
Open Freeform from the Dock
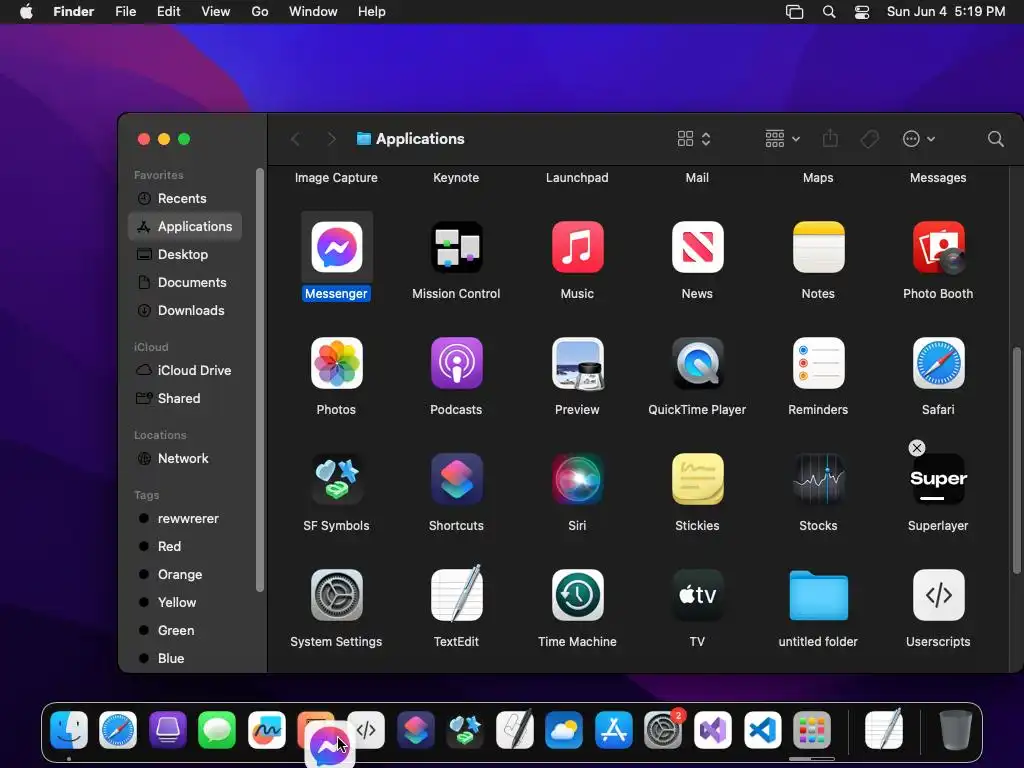266,730
